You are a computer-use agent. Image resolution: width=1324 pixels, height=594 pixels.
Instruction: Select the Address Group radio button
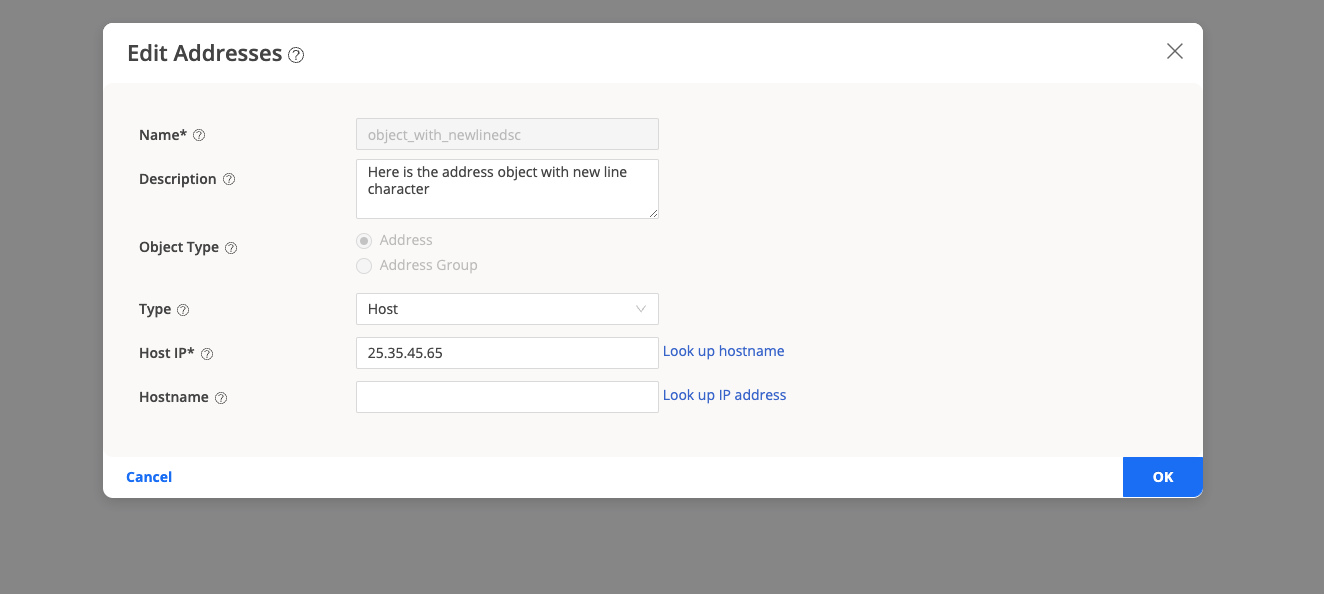click(364, 266)
